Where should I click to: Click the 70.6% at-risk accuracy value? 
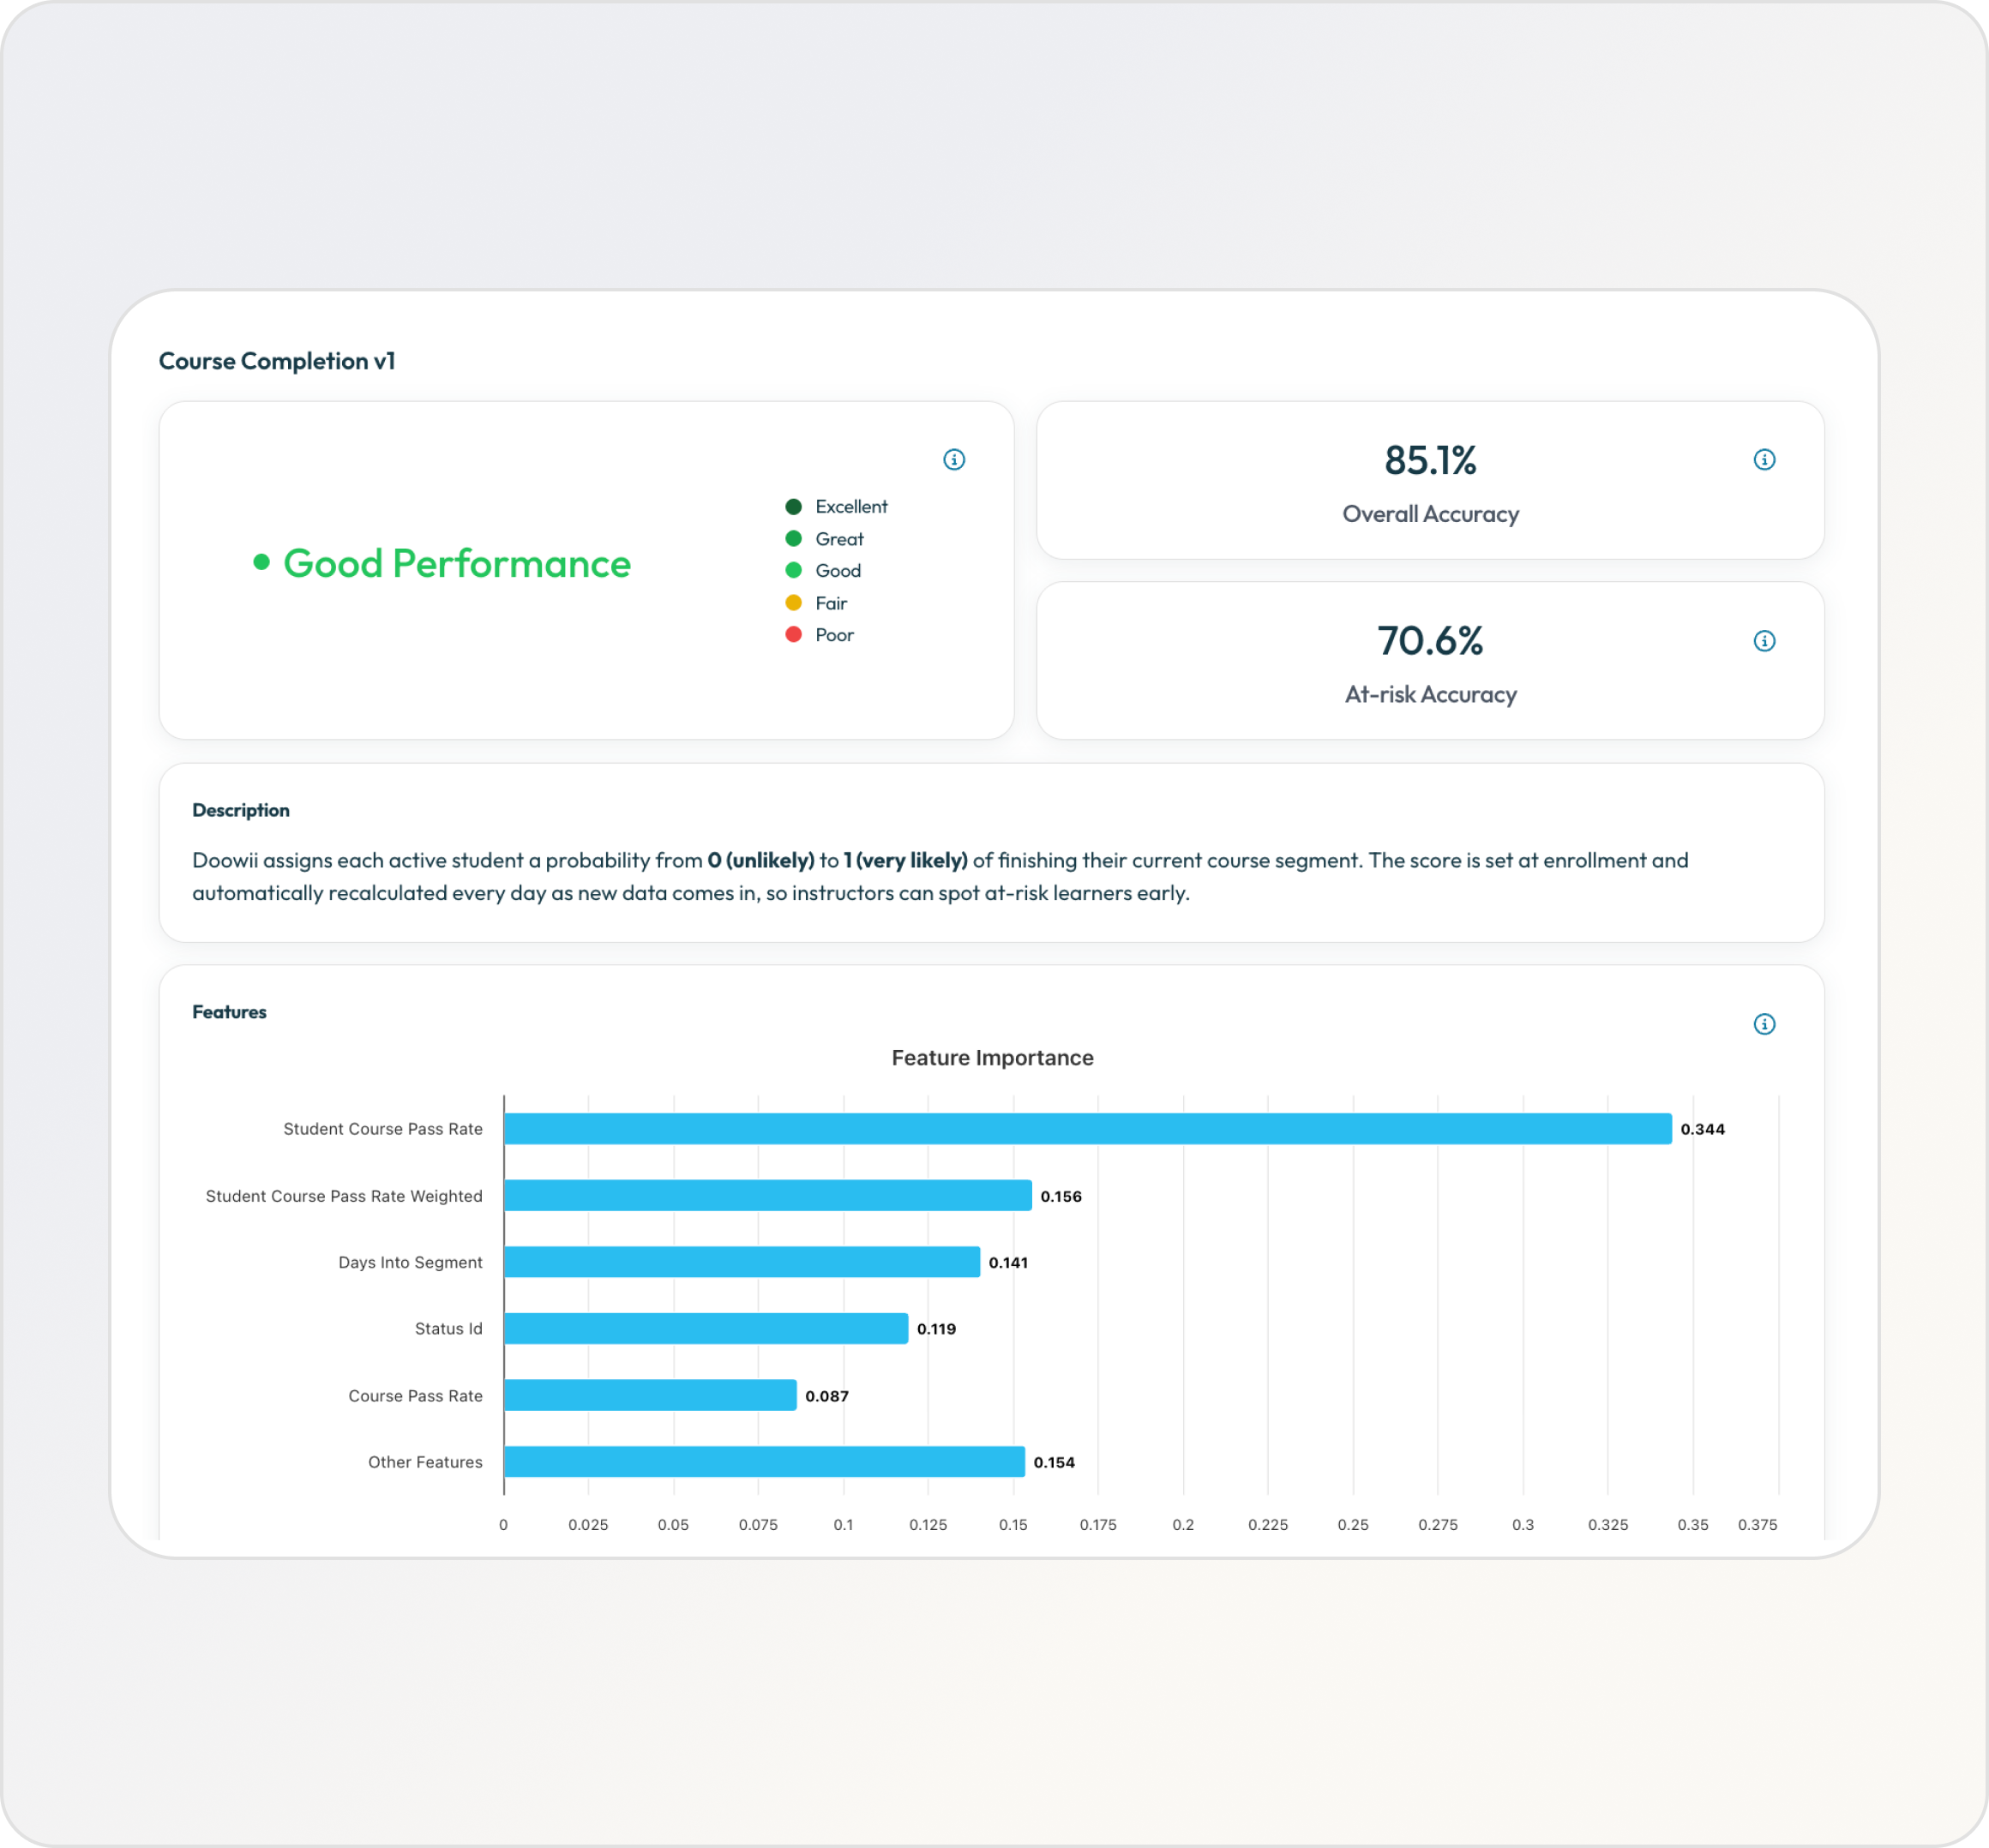coord(1430,641)
